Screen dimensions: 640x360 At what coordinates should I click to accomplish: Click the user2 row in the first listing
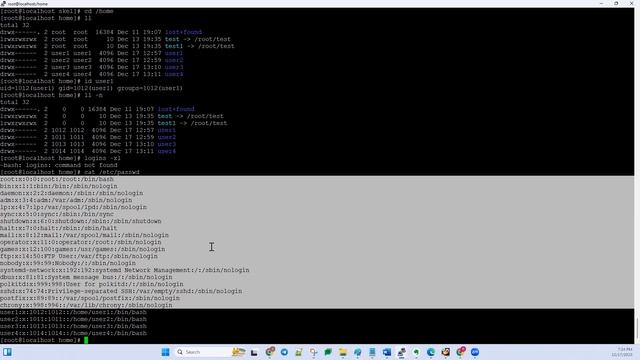coord(91,60)
